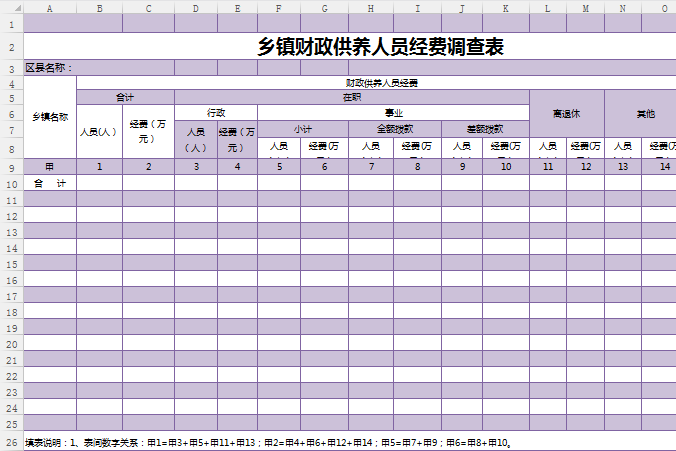Click the 区县名称 cell
676x451 pixels.
click(x=49, y=68)
